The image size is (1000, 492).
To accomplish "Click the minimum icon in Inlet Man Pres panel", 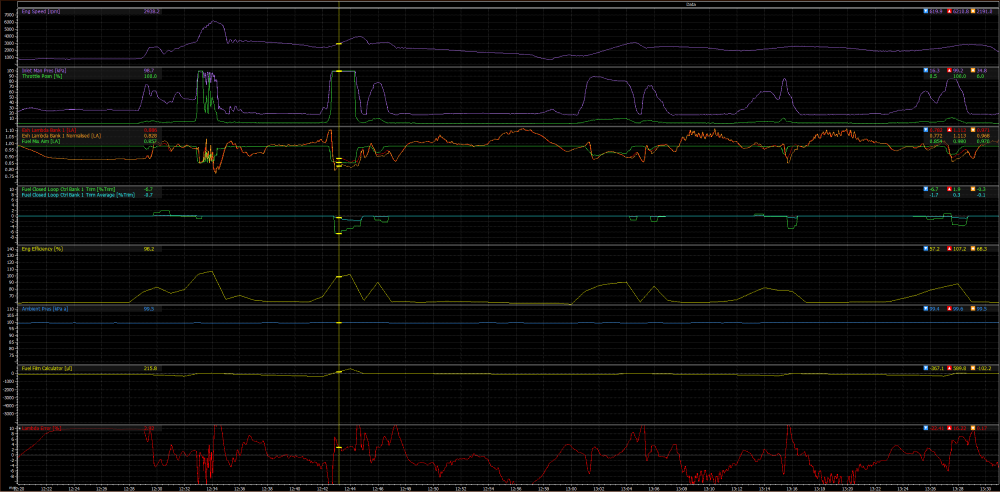I will pyautogui.click(x=926, y=70).
